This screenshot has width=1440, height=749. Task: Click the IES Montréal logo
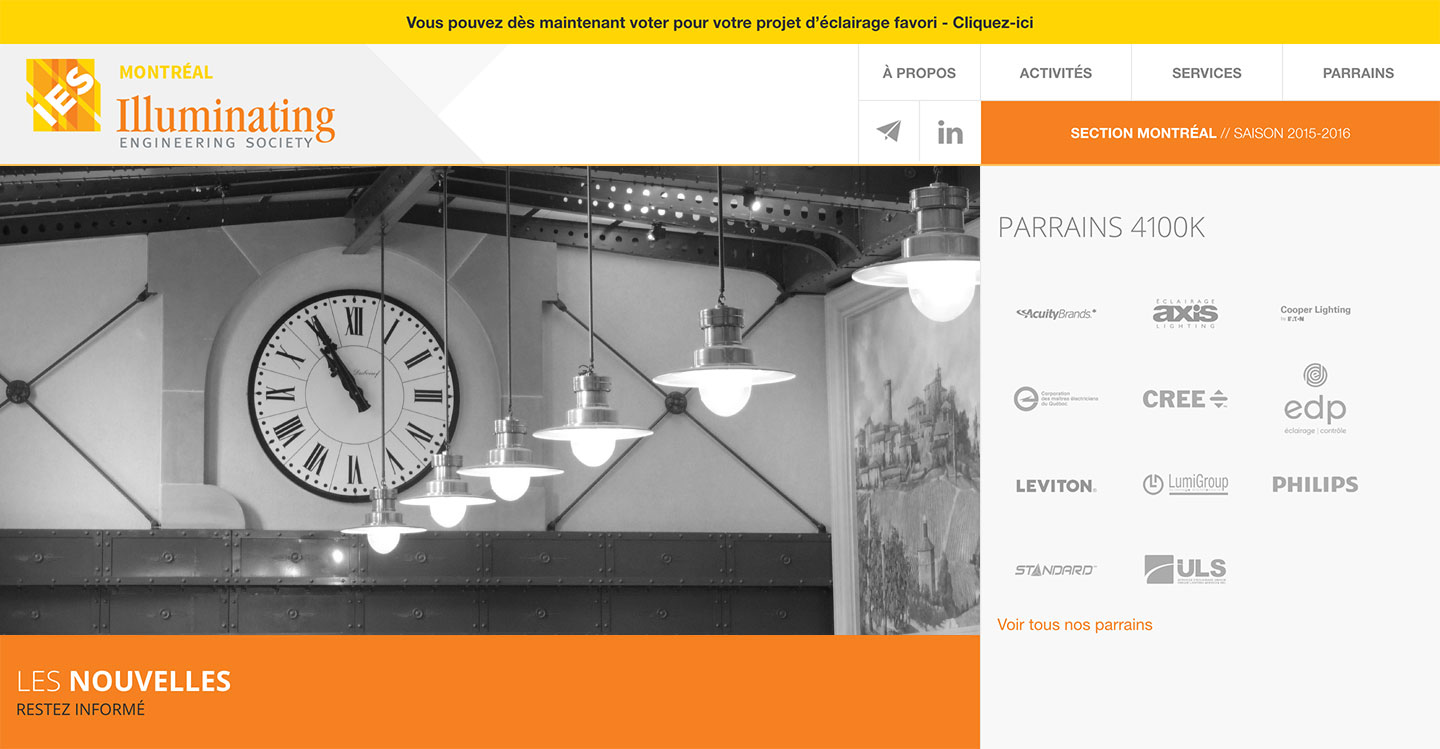(x=180, y=103)
